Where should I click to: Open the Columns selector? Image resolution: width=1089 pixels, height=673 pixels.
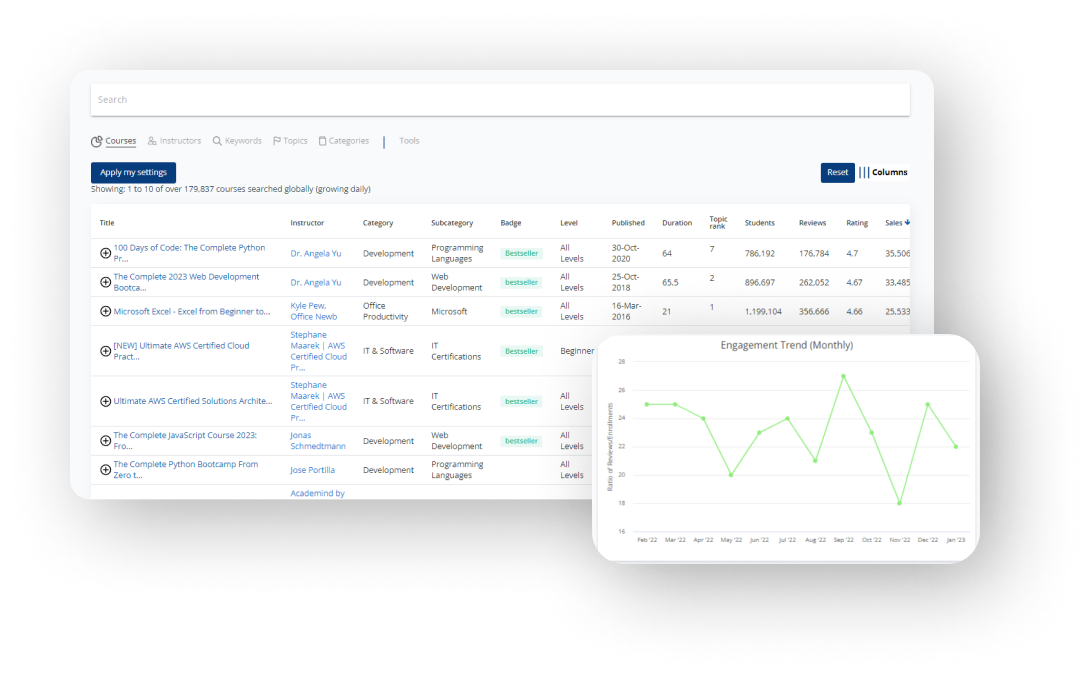pos(883,172)
